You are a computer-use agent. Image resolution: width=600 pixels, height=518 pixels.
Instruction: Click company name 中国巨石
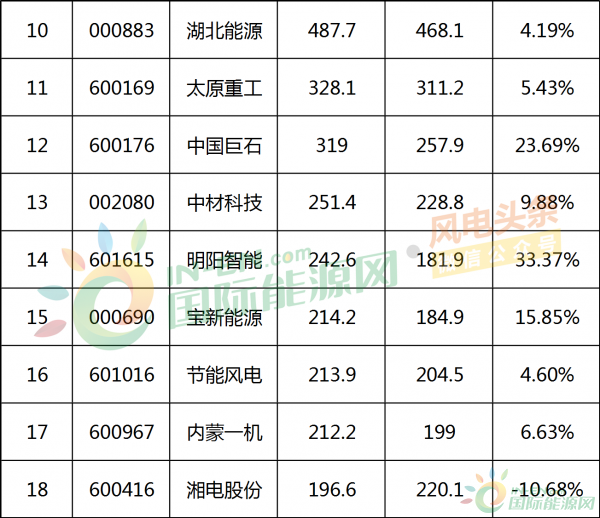click(224, 146)
